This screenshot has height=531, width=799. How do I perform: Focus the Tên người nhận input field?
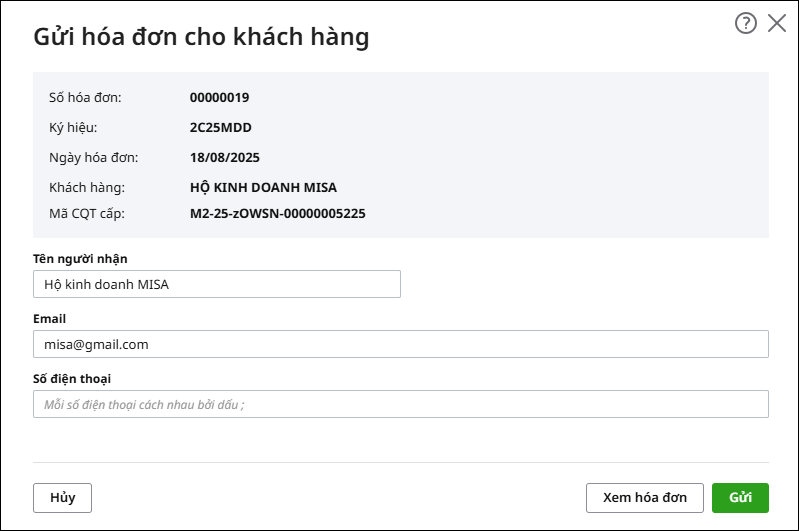(x=217, y=284)
